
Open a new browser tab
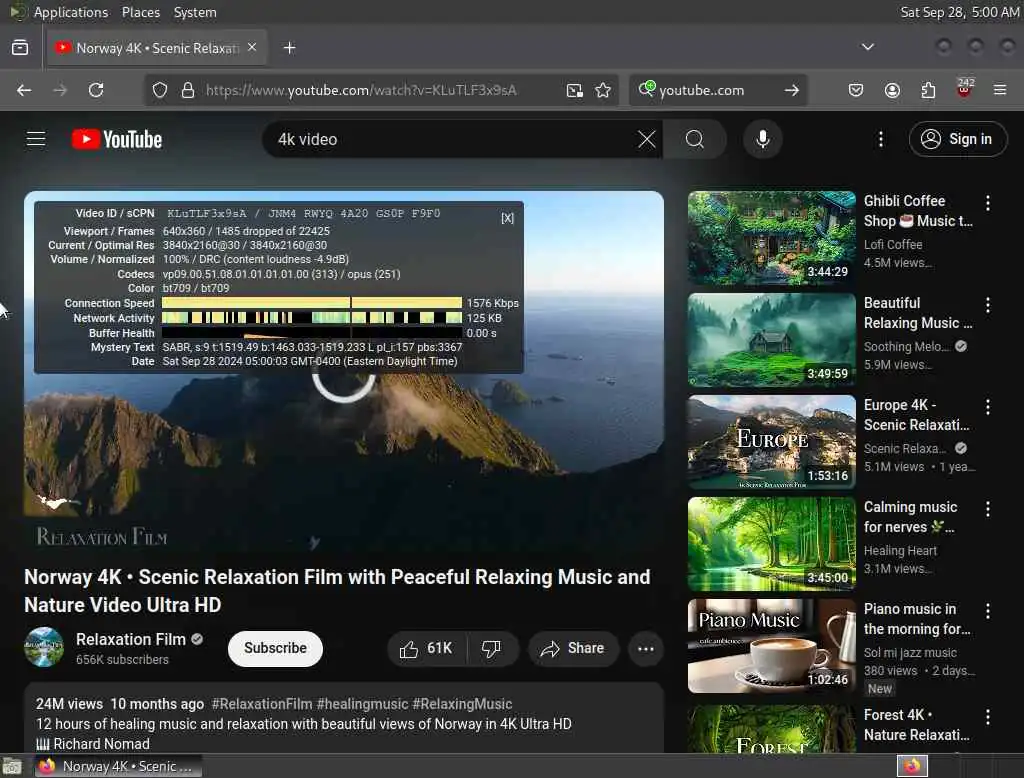(x=289, y=48)
